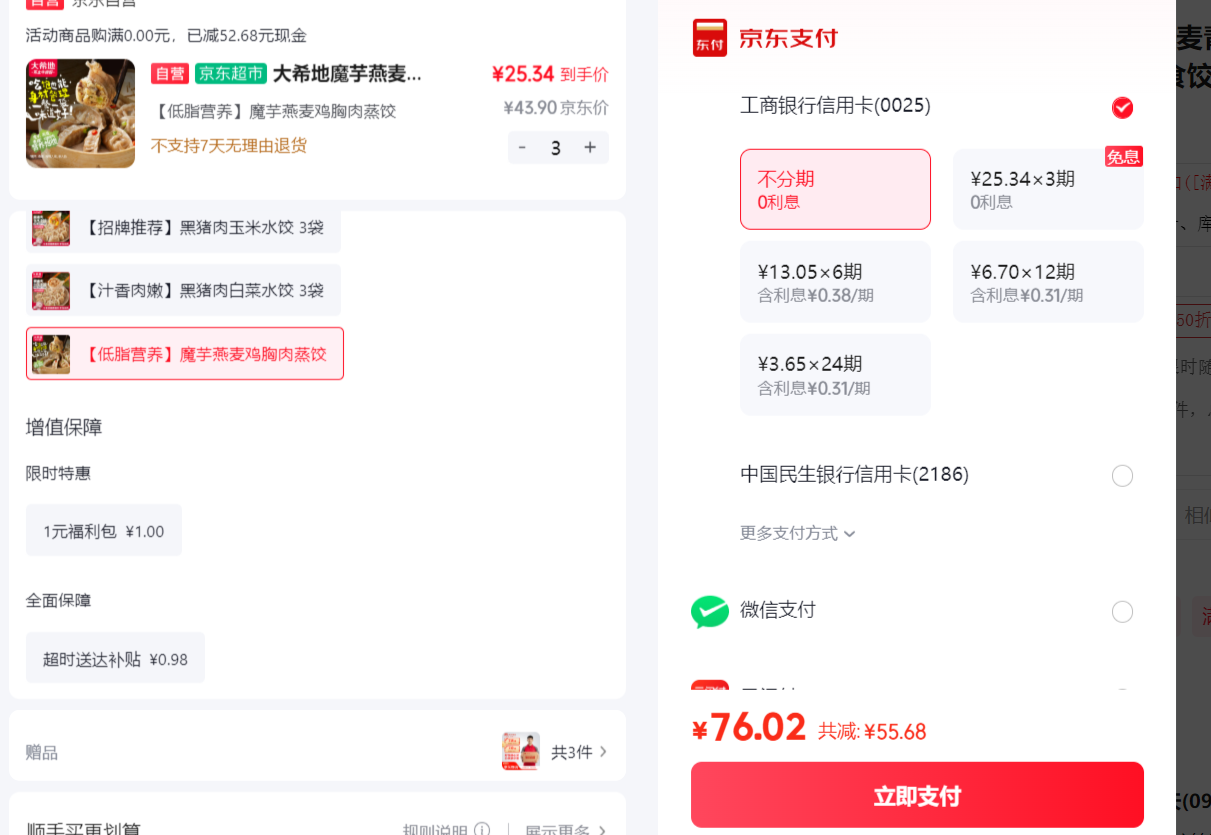Screen dimensions: 1211x835
Task: Click the rules info circle icon
Action: 482,830
